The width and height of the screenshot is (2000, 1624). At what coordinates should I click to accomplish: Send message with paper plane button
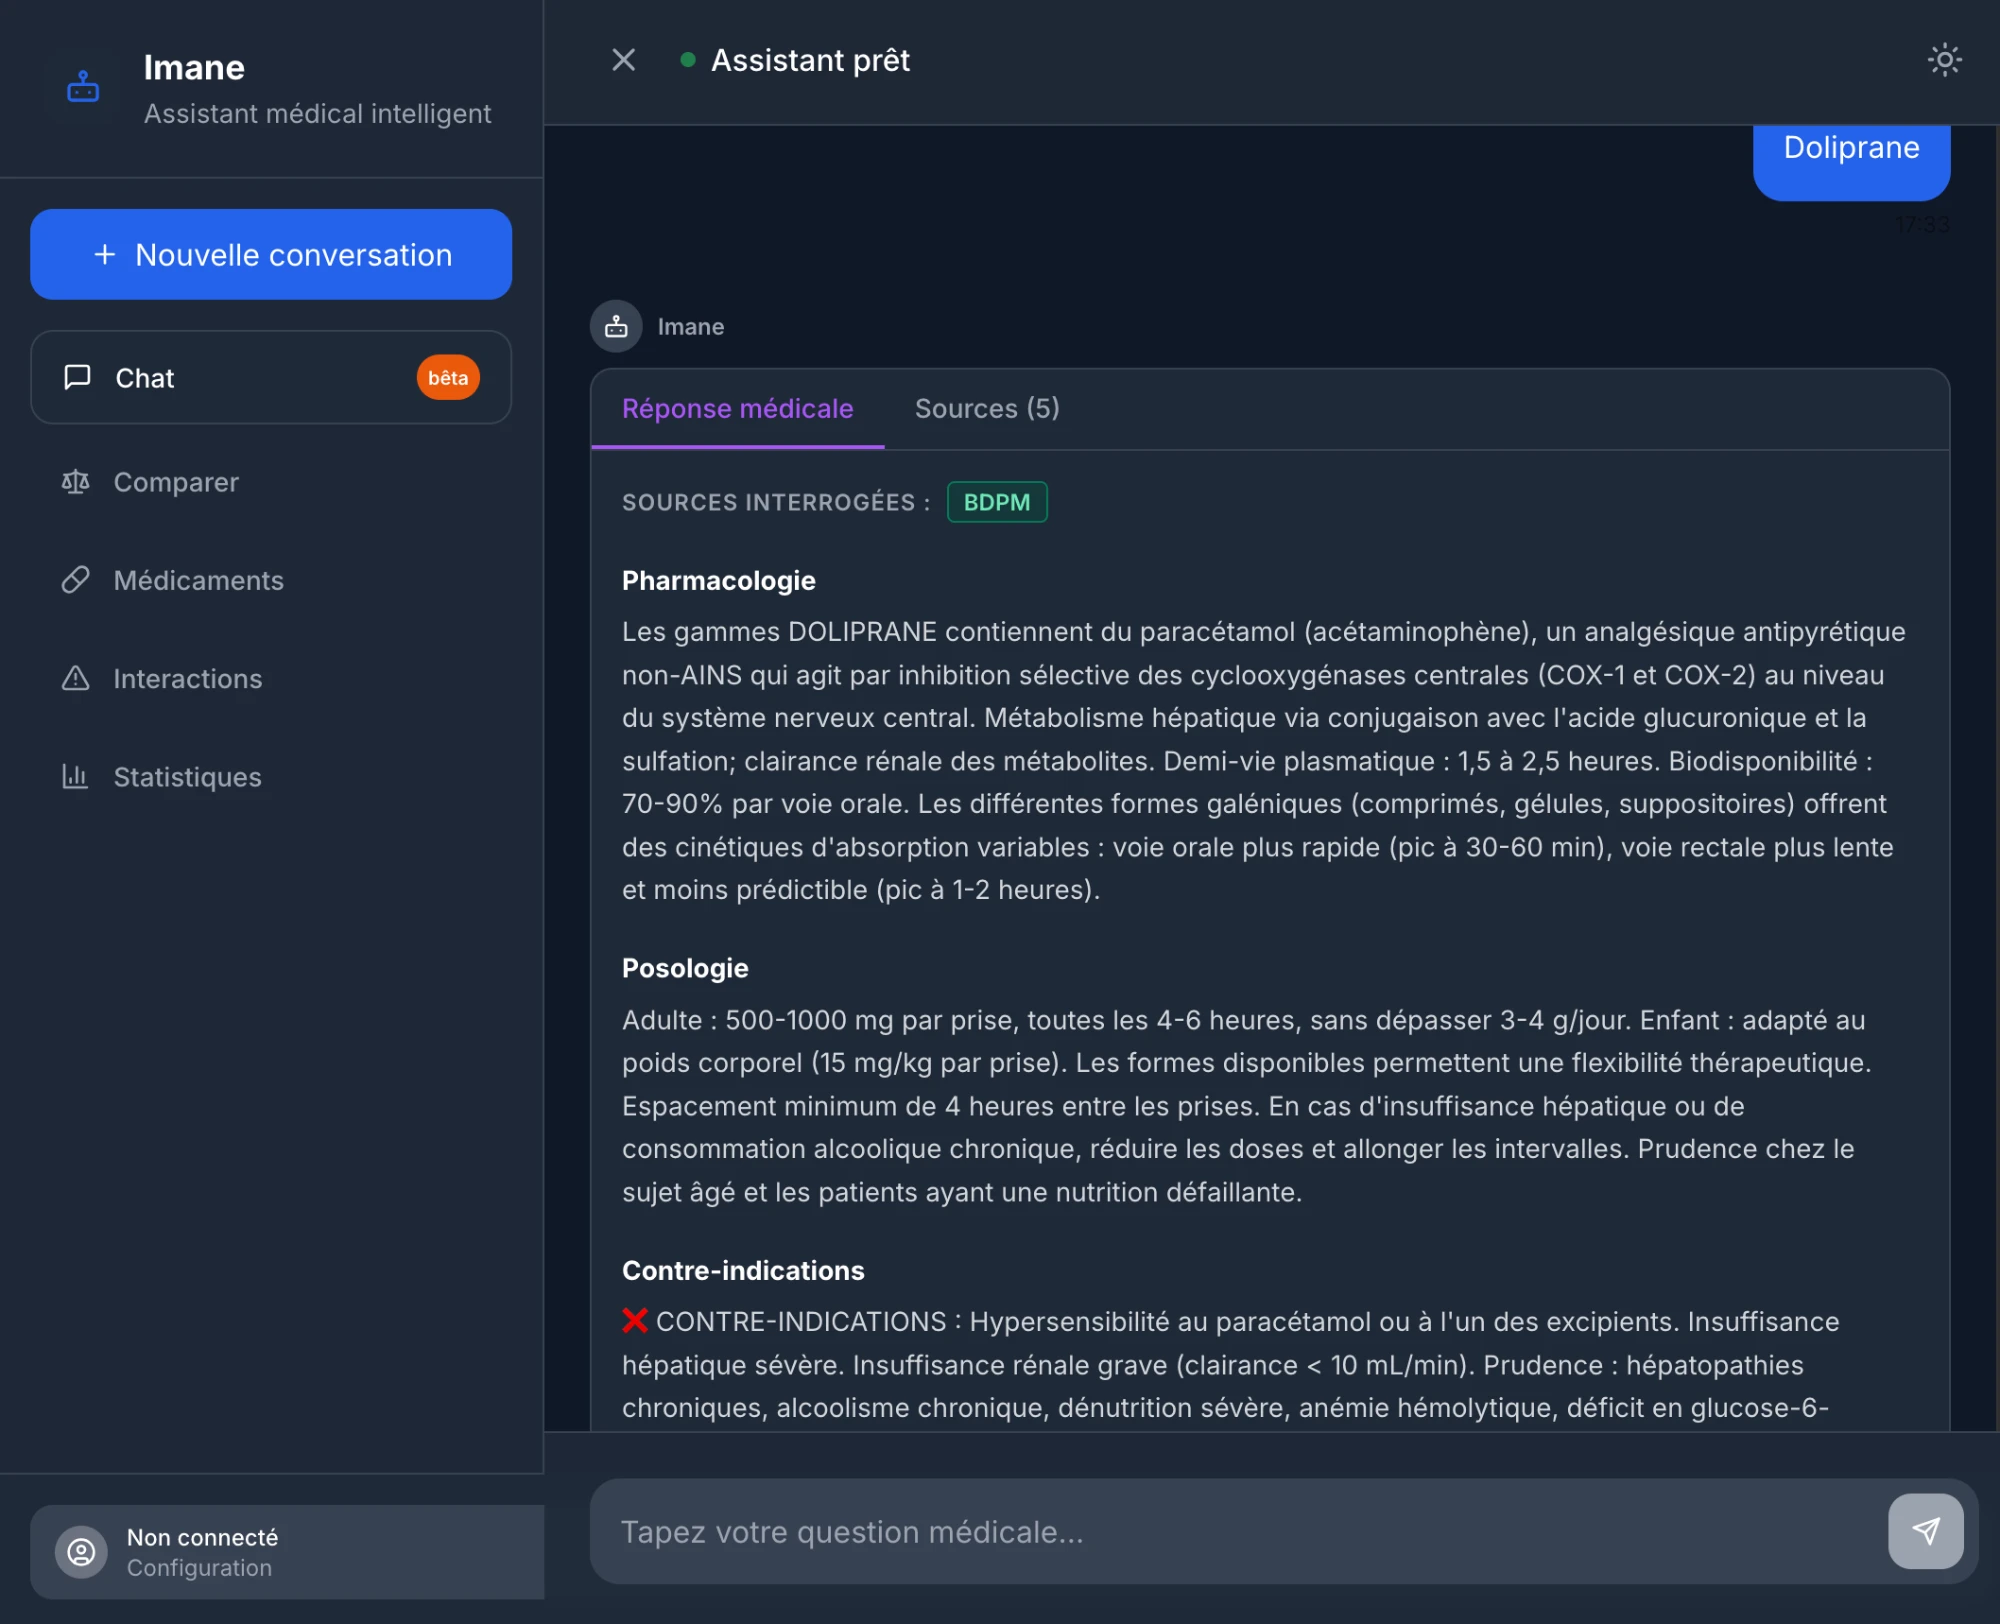point(1925,1531)
